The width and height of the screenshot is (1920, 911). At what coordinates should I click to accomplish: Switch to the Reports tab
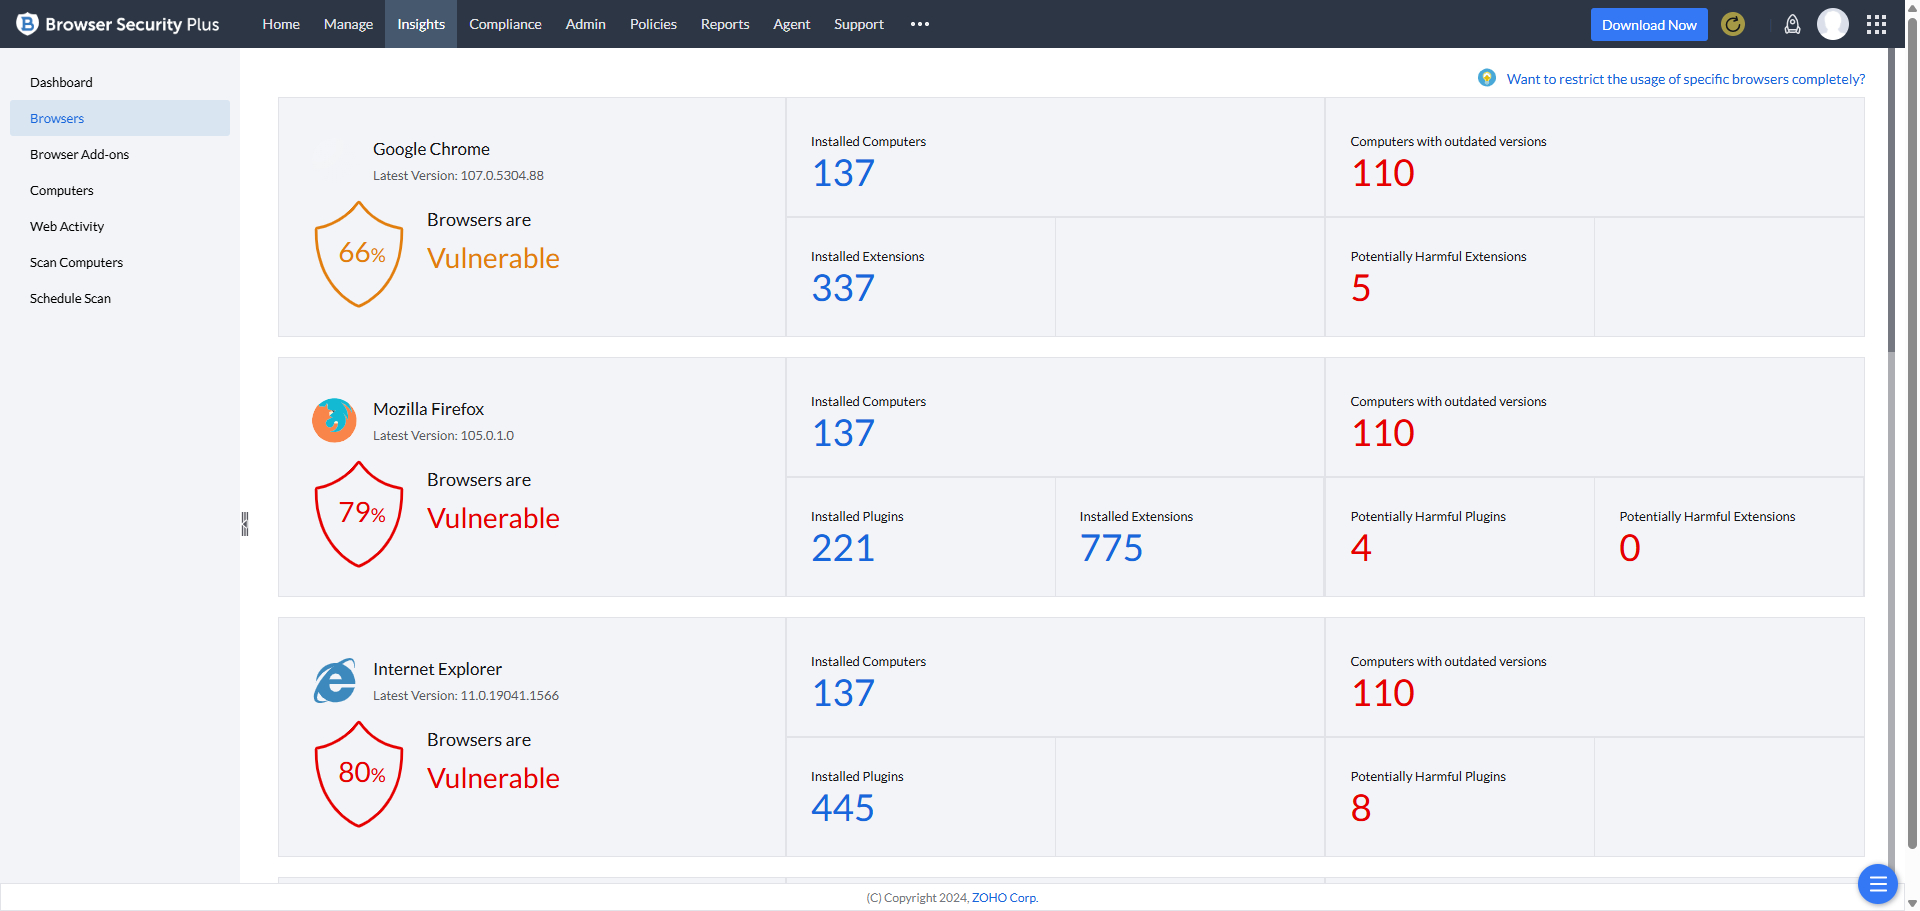click(724, 24)
